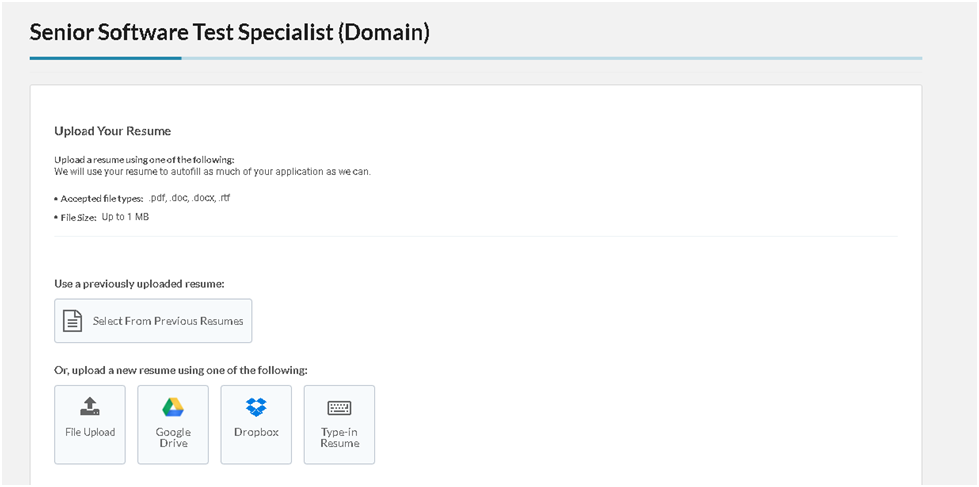Click the Google Drive triangle logo
This screenshot has width=979, height=487.
173,407
